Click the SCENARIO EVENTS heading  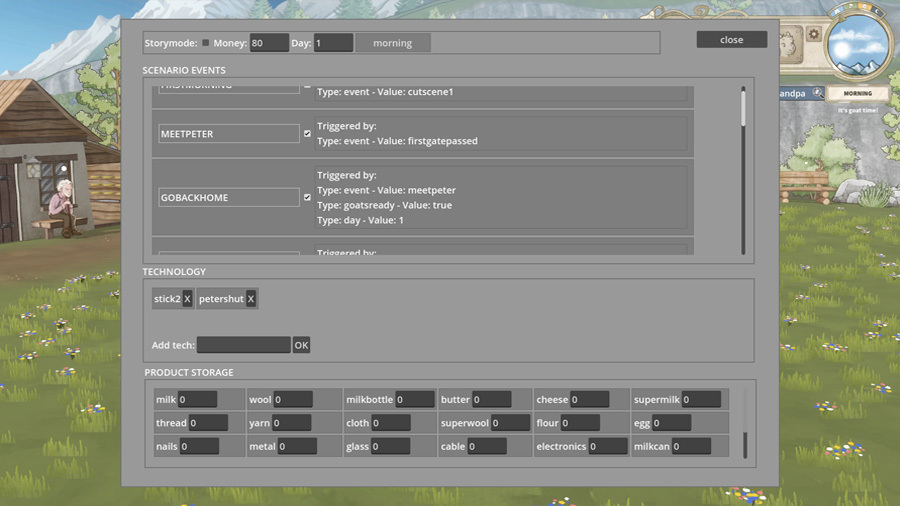click(184, 71)
